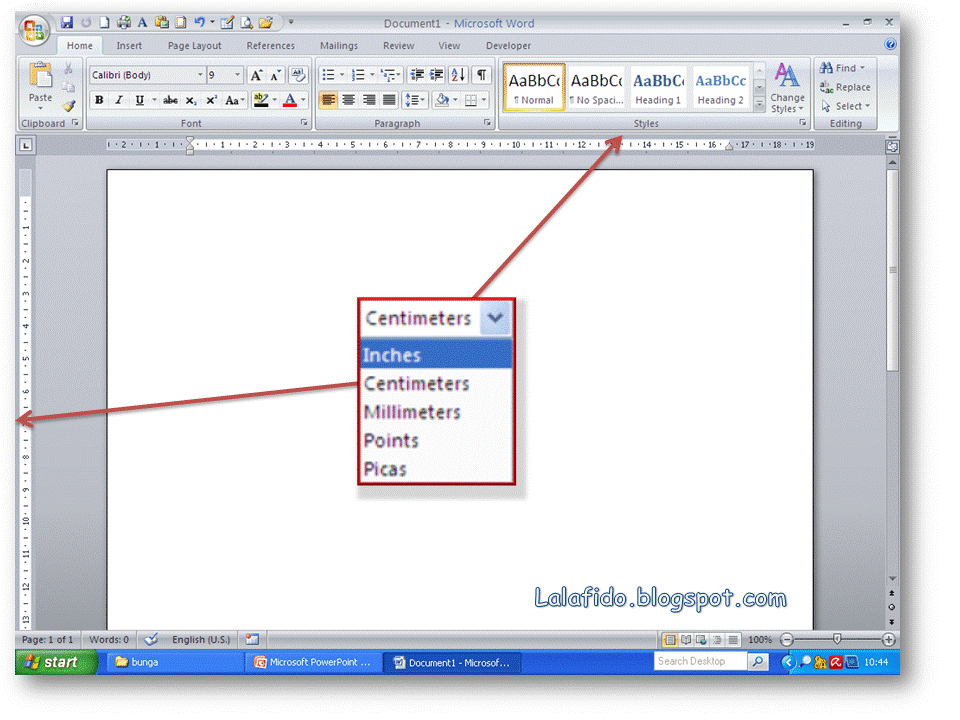Open the Mailings tab

point(339,45)
